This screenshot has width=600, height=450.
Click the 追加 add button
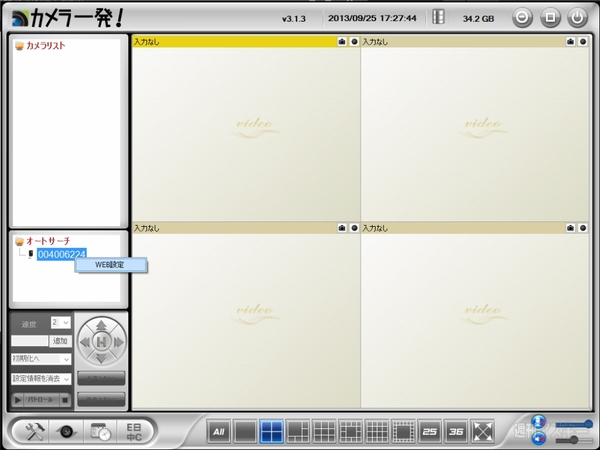point(60,341)
